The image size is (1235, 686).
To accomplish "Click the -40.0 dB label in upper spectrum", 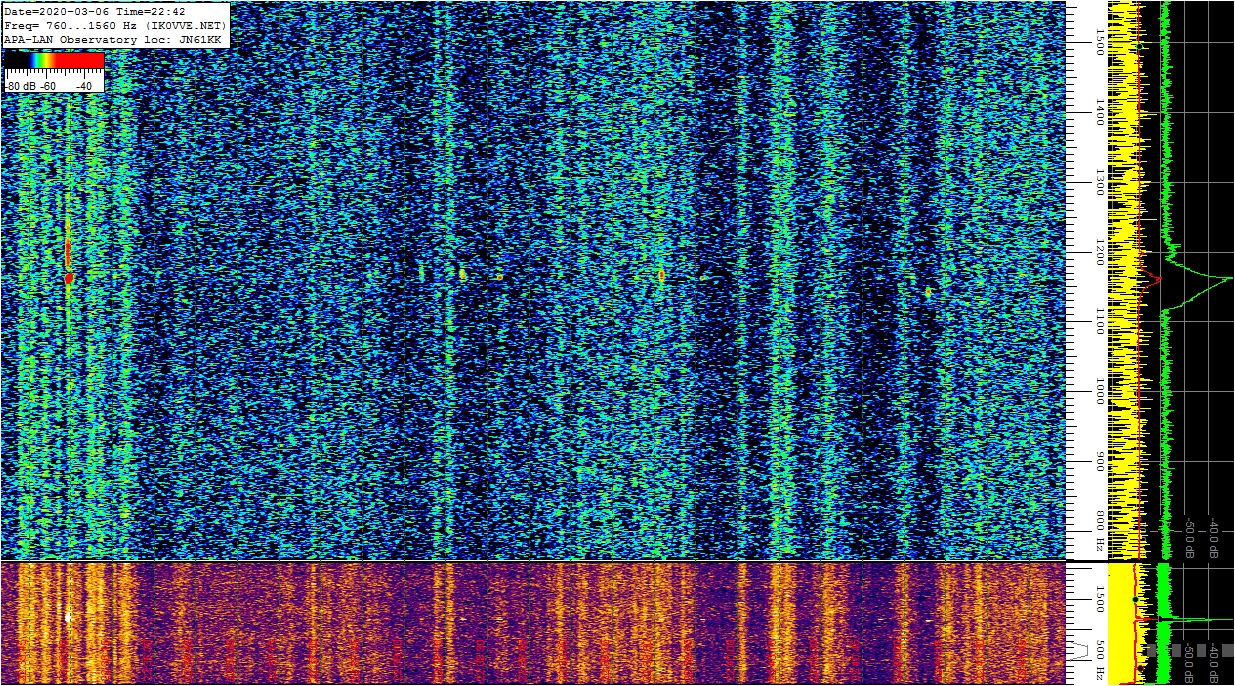I will (x=1214, y=537).
